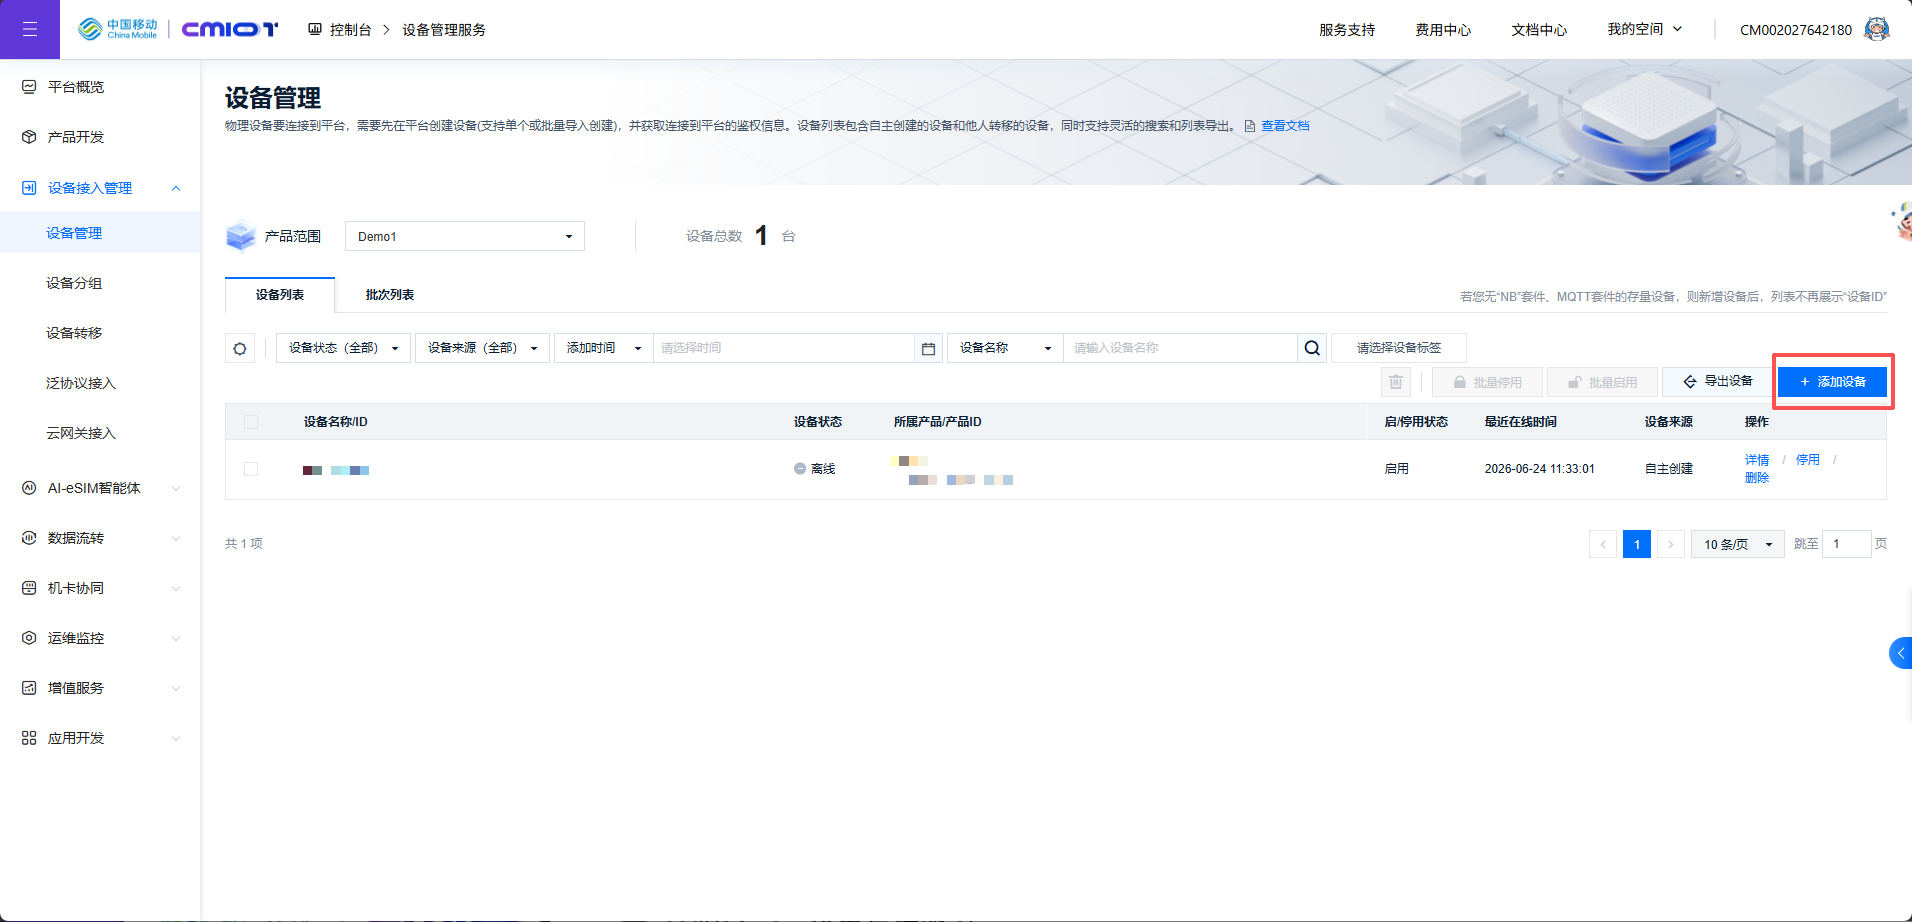Open the hamburger menu in the purple corner
This screenshot has height=922, width=1912.
29,29
